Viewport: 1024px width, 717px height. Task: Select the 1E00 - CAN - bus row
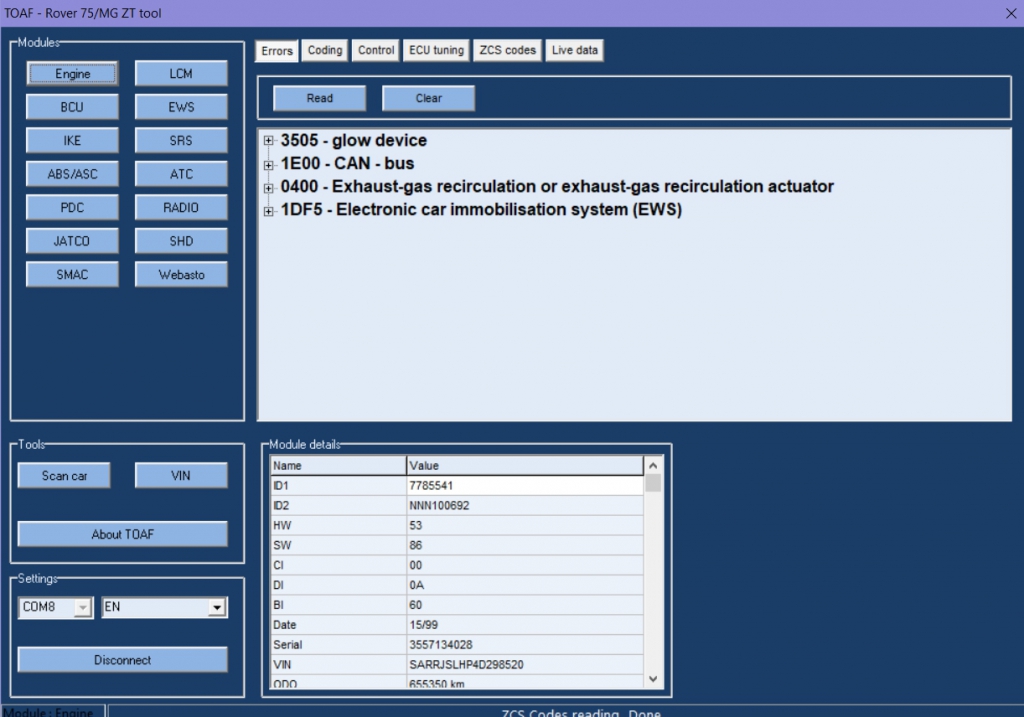(347, 163)
